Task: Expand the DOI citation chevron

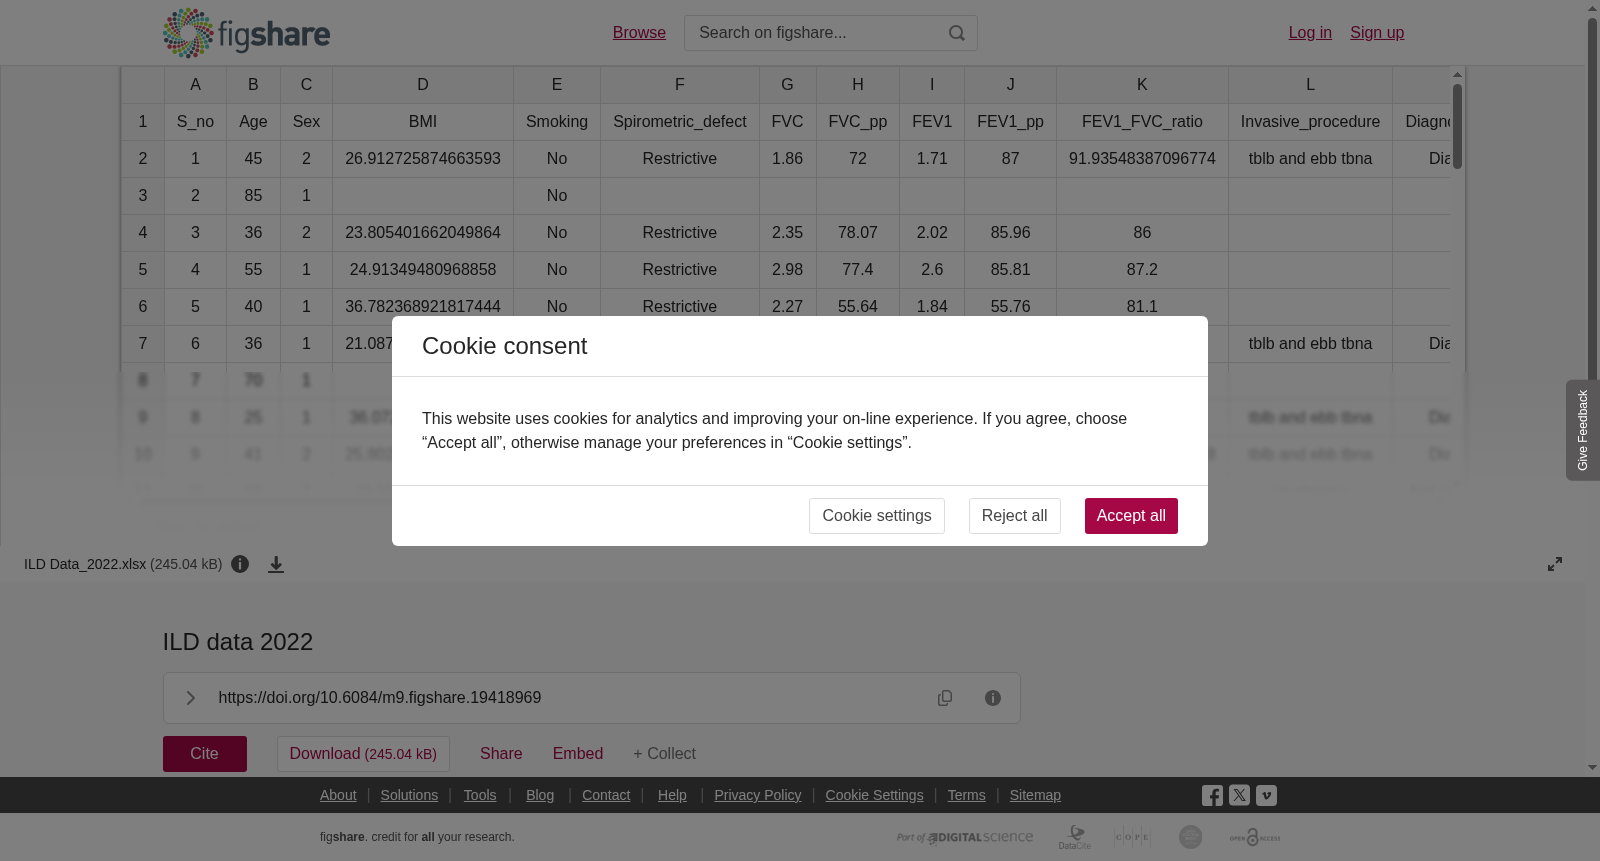Action: pos(190,698)
